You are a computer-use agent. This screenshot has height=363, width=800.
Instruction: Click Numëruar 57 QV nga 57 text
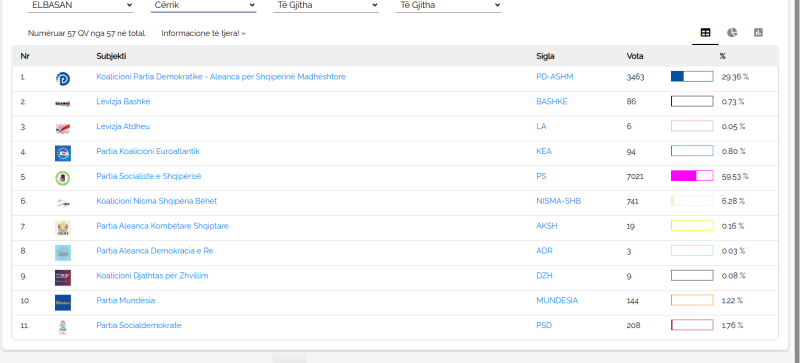(x=86, y=33)
